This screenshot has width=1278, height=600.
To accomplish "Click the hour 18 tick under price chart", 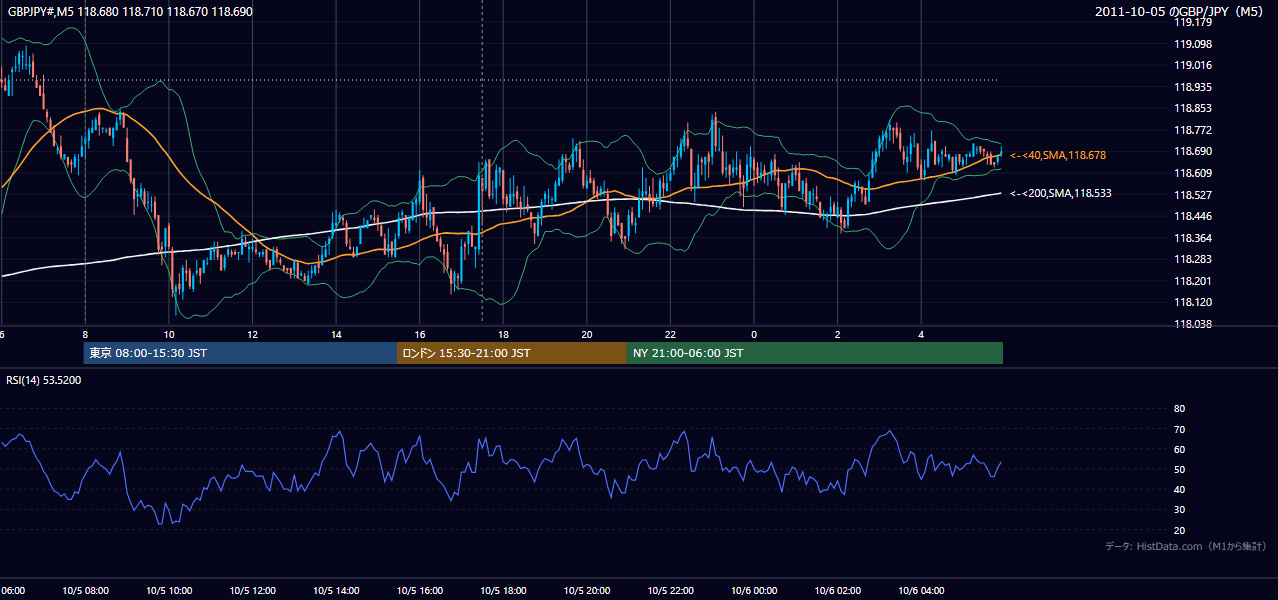I will coord(503,334).
